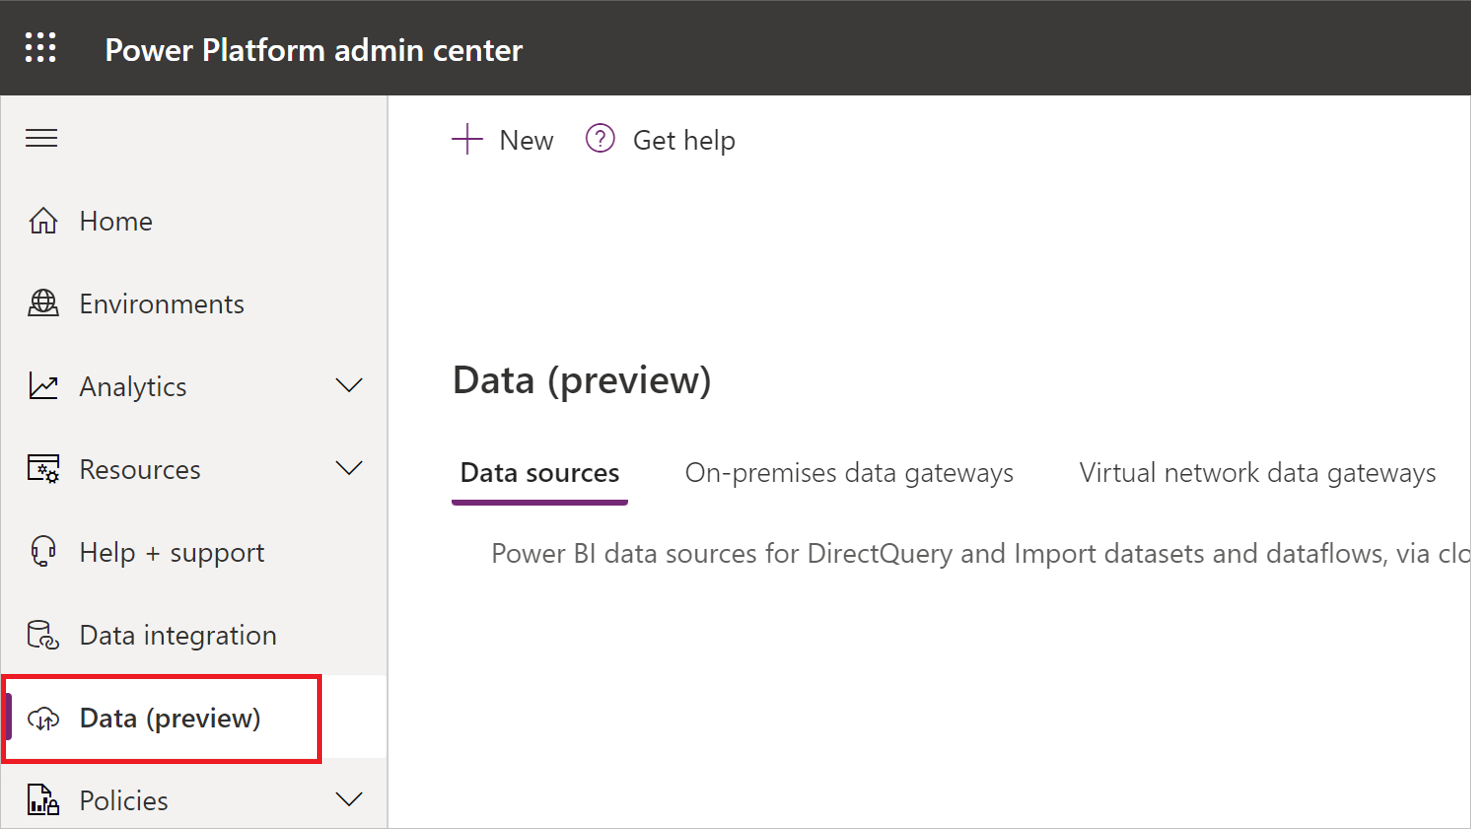This screenshot has width=1471, height=829.
Task: Click the New button in toolbar
Action: click(x=503, y=140)
